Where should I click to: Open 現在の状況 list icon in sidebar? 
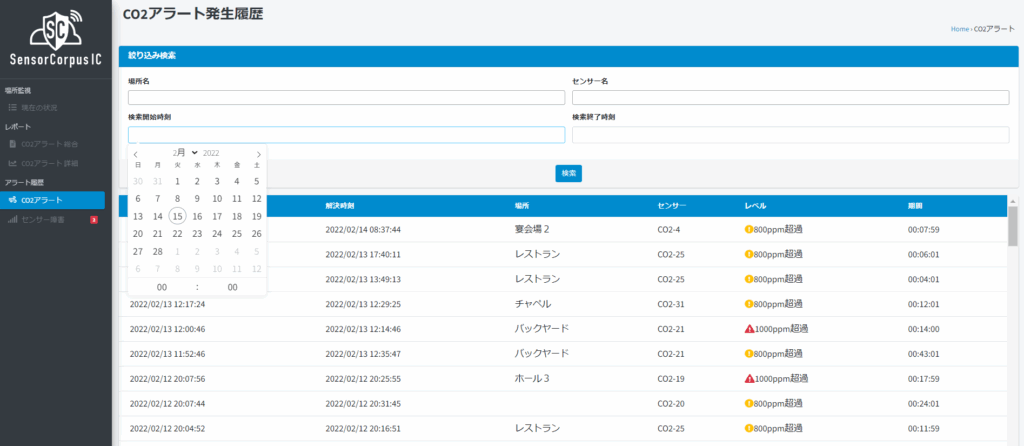(12, 107)
